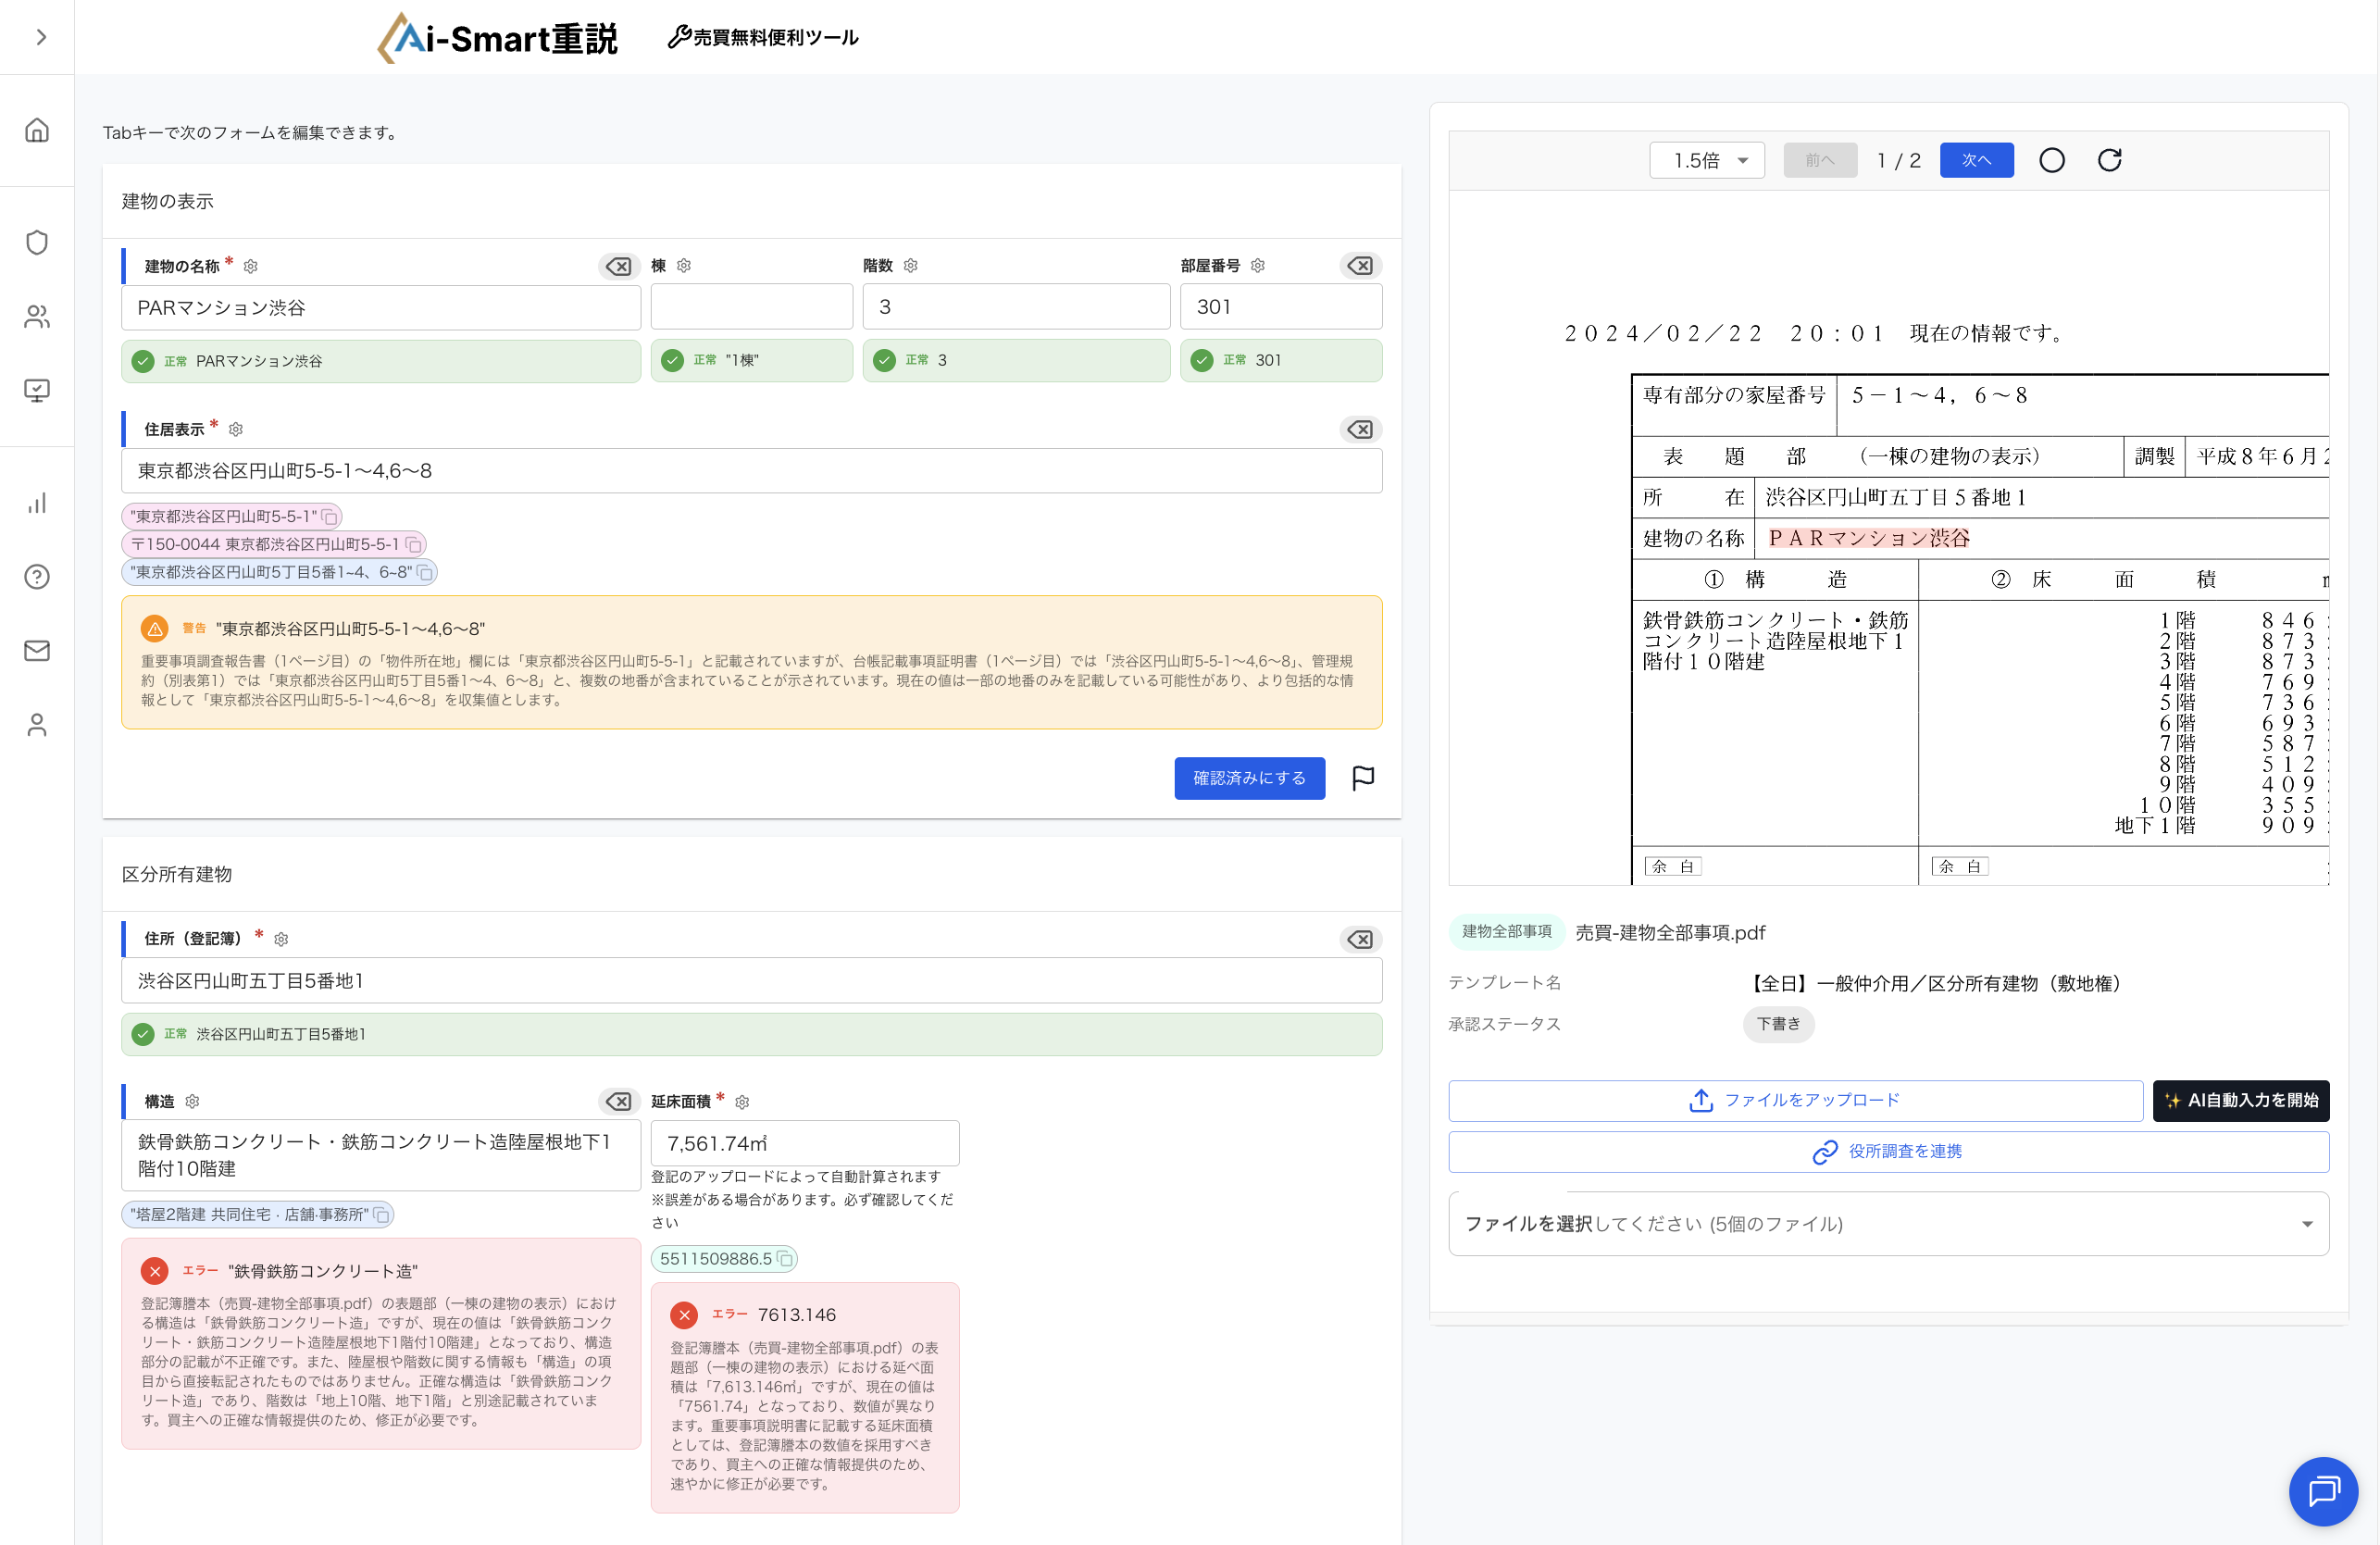This screenshot has height=1545, width=2380.
Task: Open the 1.5倍 zoom dropdown
Action: point(1706,160)
